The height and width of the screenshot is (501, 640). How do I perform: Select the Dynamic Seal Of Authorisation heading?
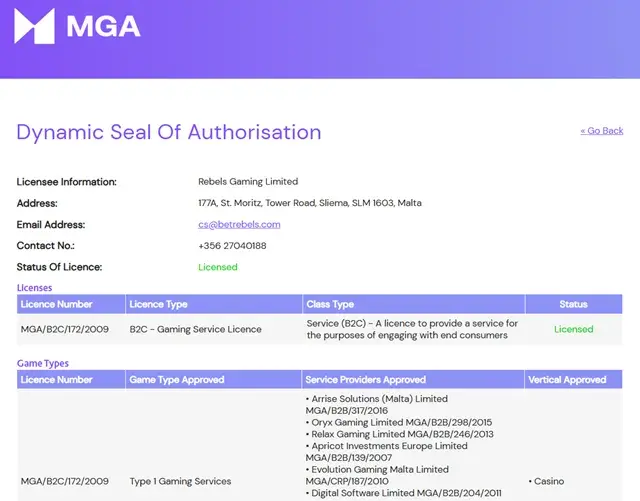[x=169, y=132]
